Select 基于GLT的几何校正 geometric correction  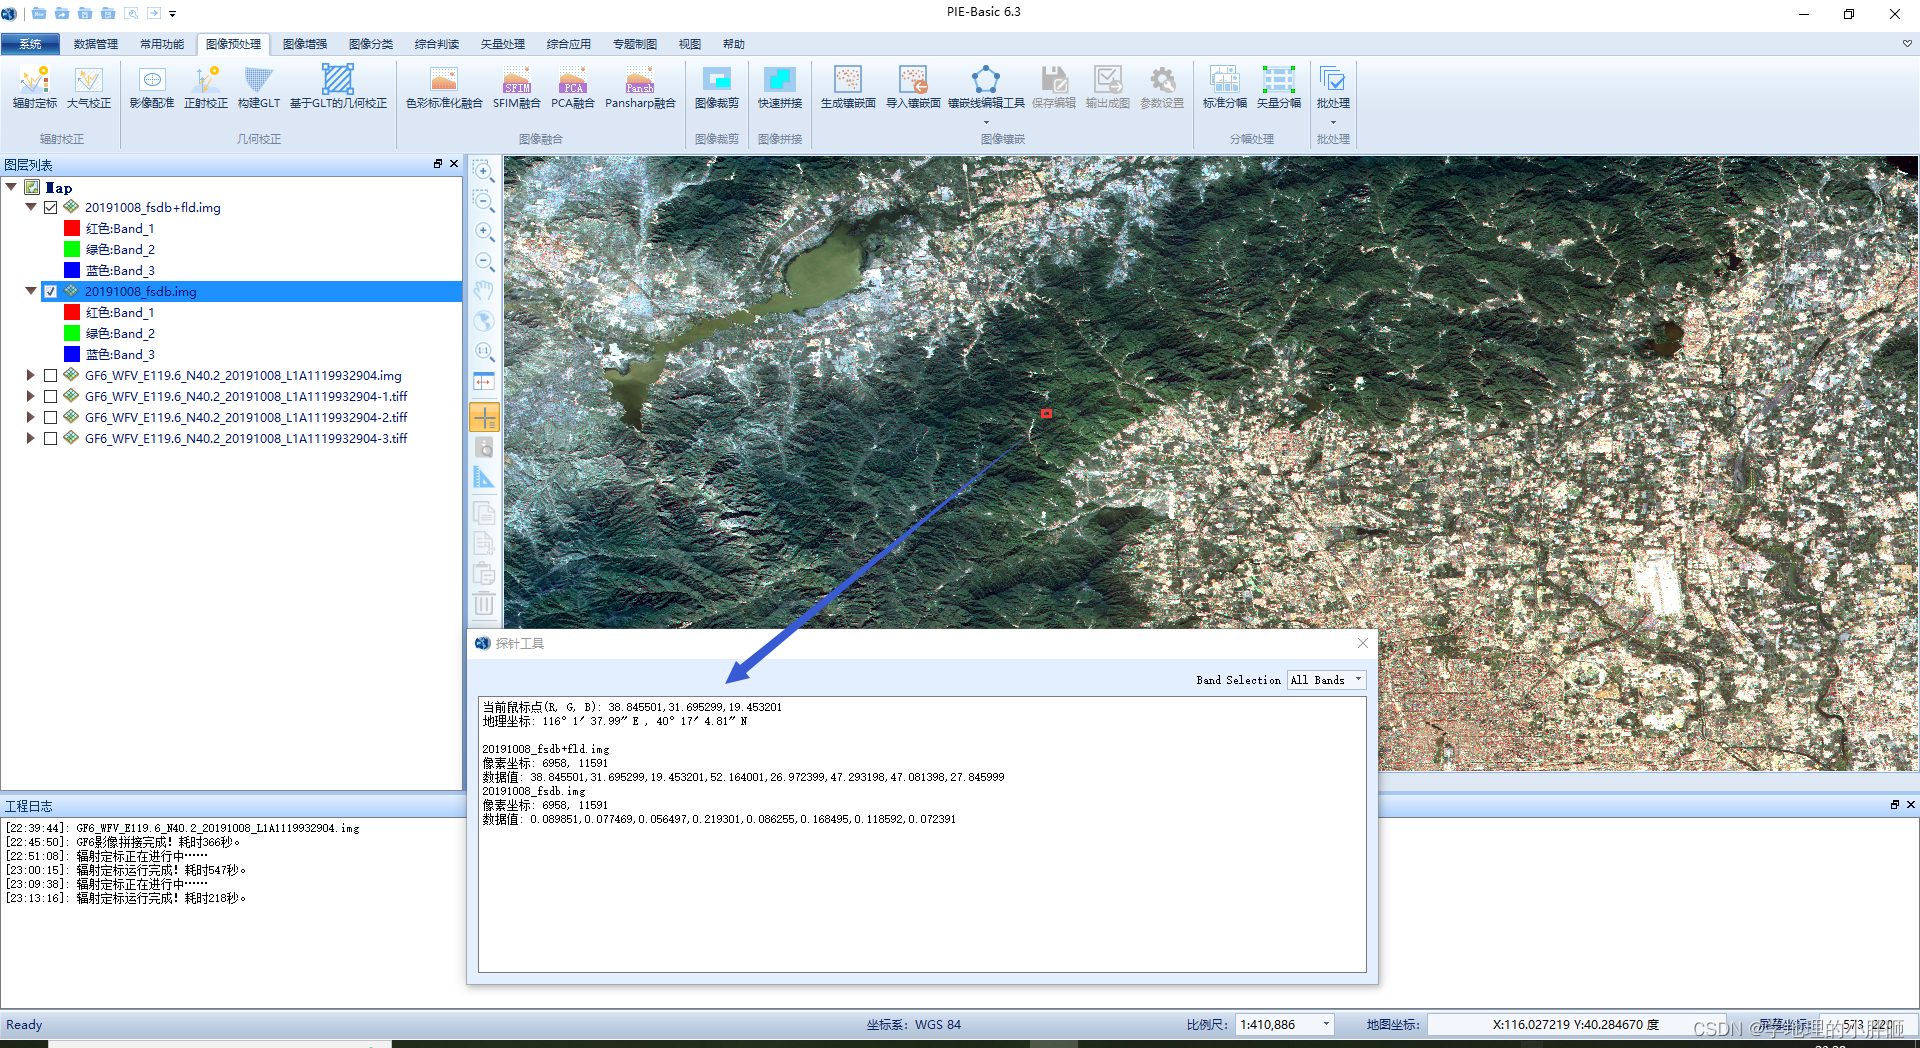(x=338, y=87)
